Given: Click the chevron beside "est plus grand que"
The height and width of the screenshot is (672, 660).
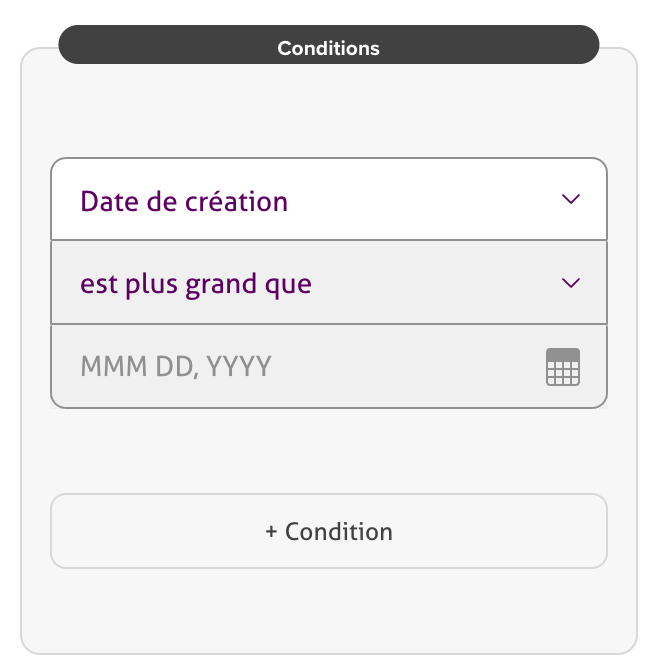Looking at the screenshot, I should 571,283.
